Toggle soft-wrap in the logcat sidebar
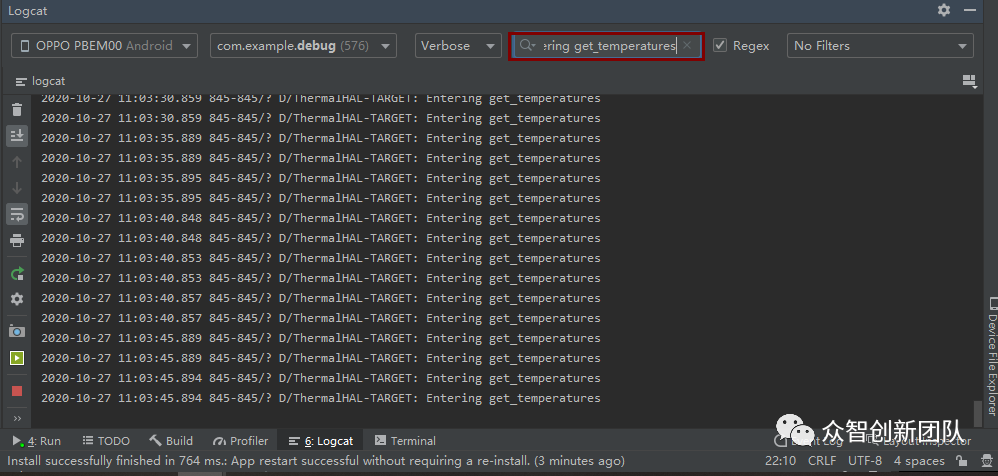This screenshot has width=998, height=476. 17,214
